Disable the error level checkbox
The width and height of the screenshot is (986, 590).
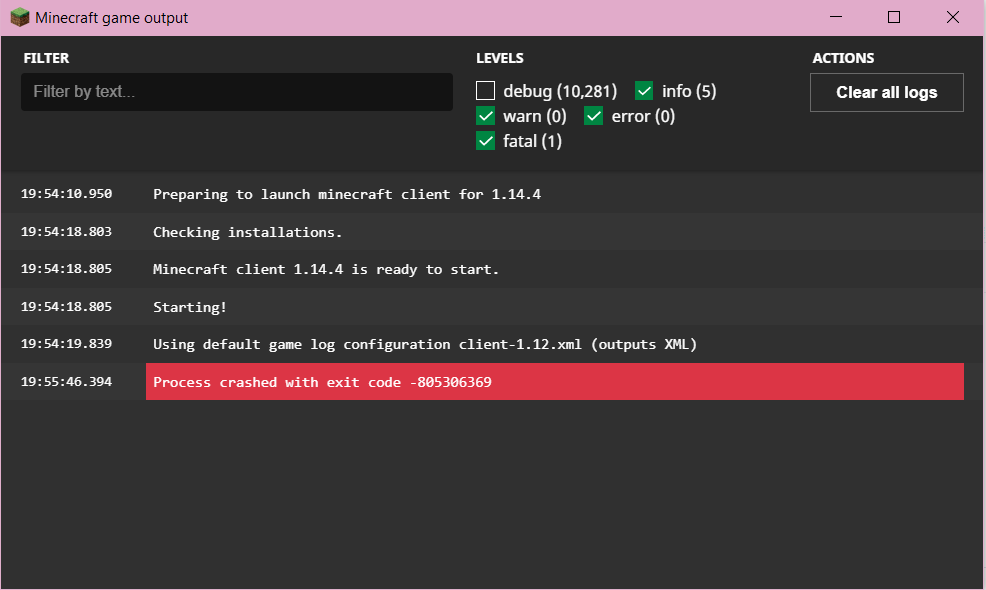[594, 116]
